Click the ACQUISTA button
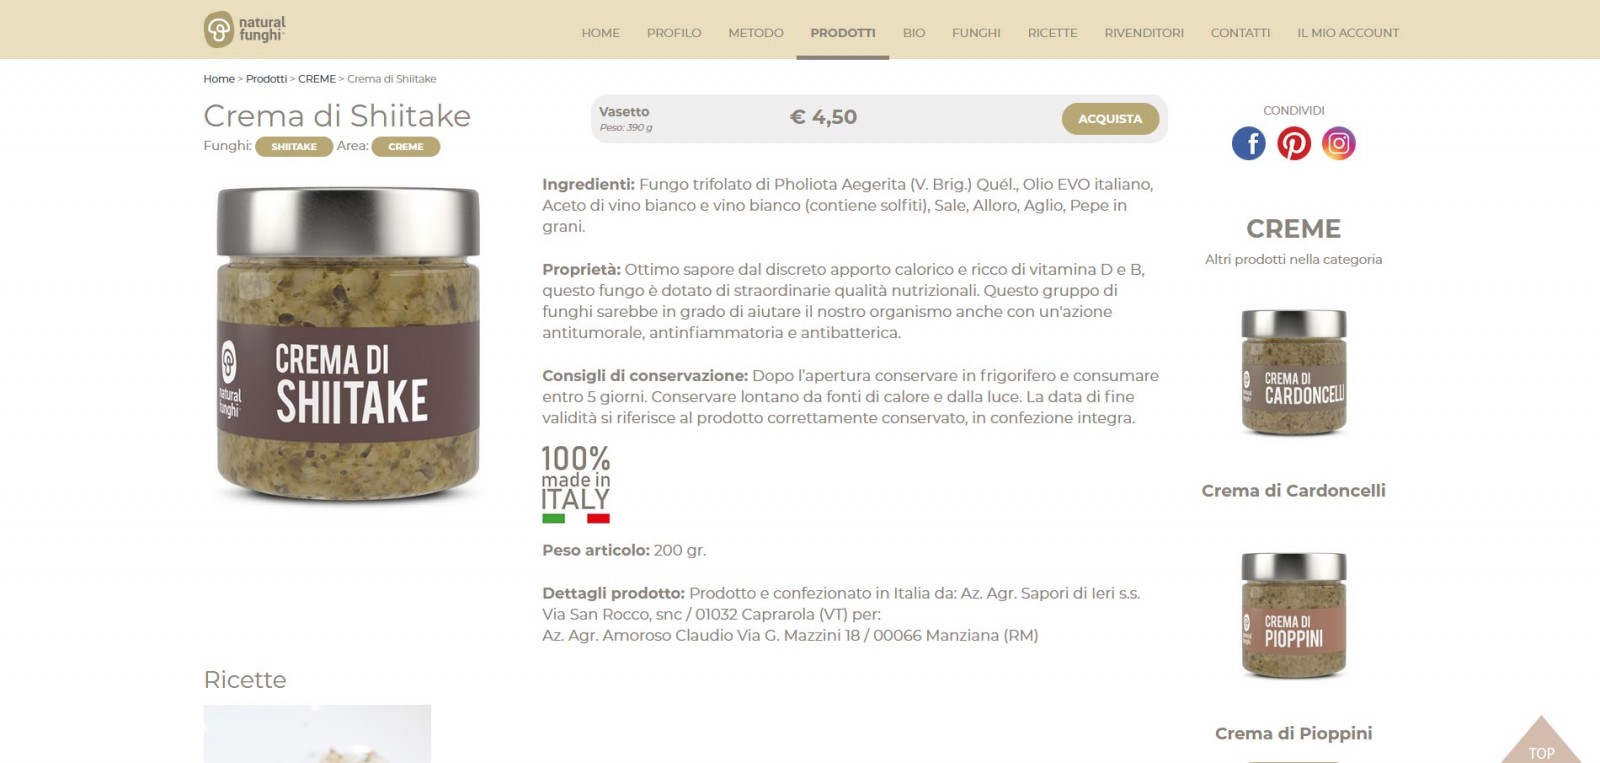Image resolution: width=1600 pixels, height=763 pixels. [x=1110, y=118]
